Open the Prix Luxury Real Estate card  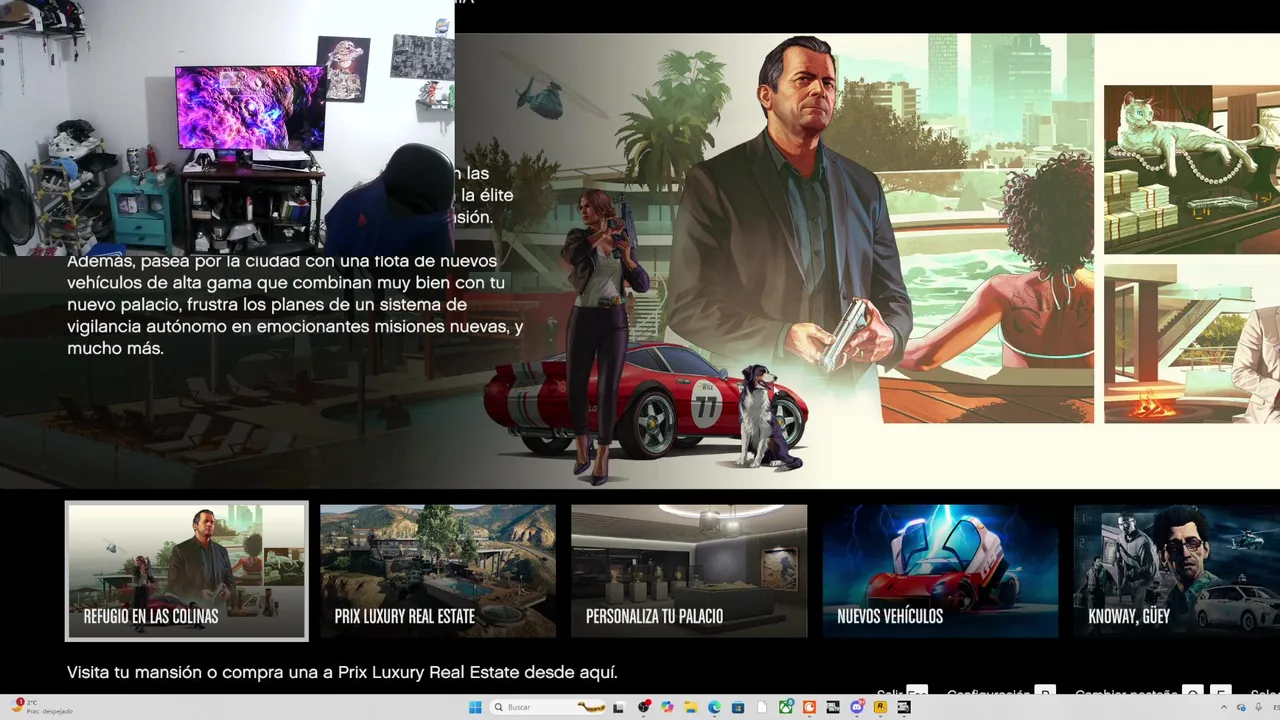tap(438, 571)
